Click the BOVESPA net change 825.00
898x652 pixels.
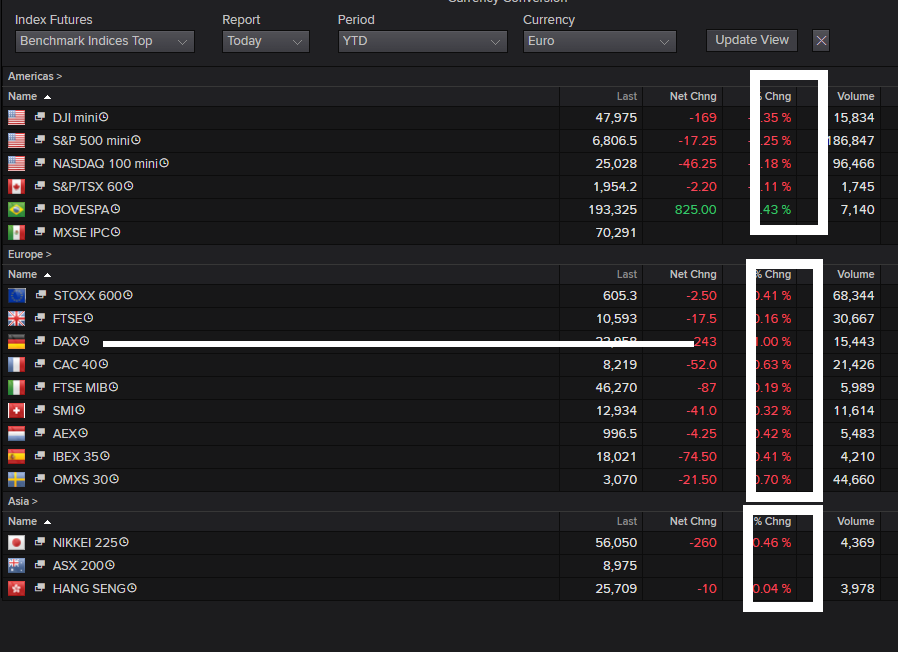tap(695, 210)
